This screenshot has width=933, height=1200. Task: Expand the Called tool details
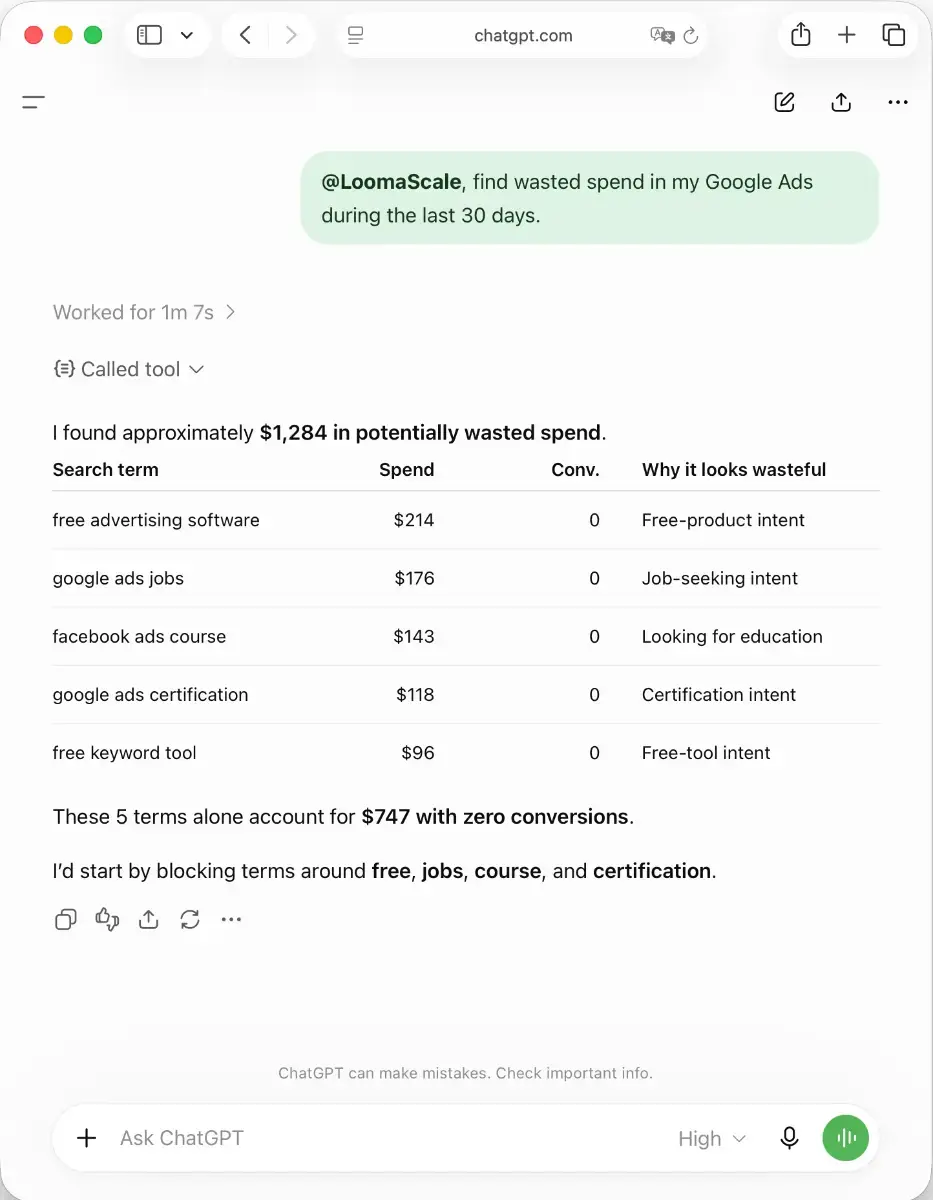tap(129, 369)
